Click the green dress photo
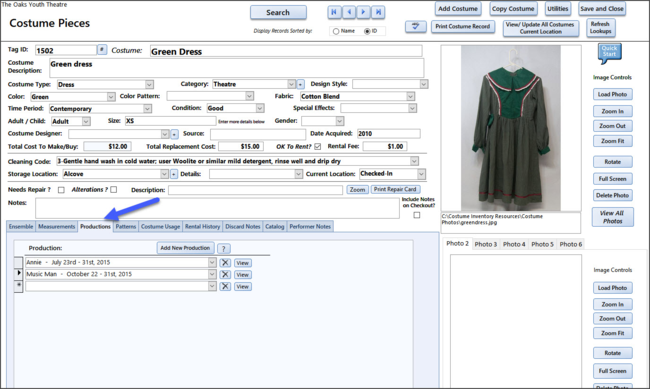The height and width of the screenshot is (389, 650). pos(511,128)
